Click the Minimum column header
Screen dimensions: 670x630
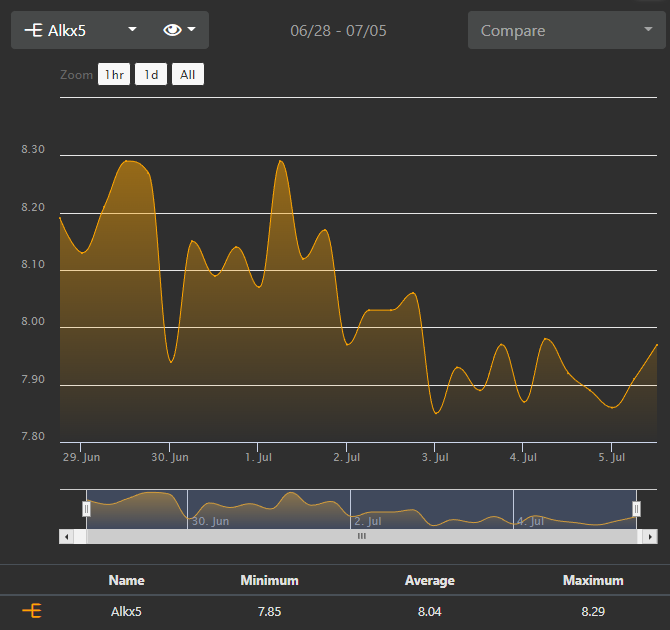pyautogui.click(x=269, y=580)
